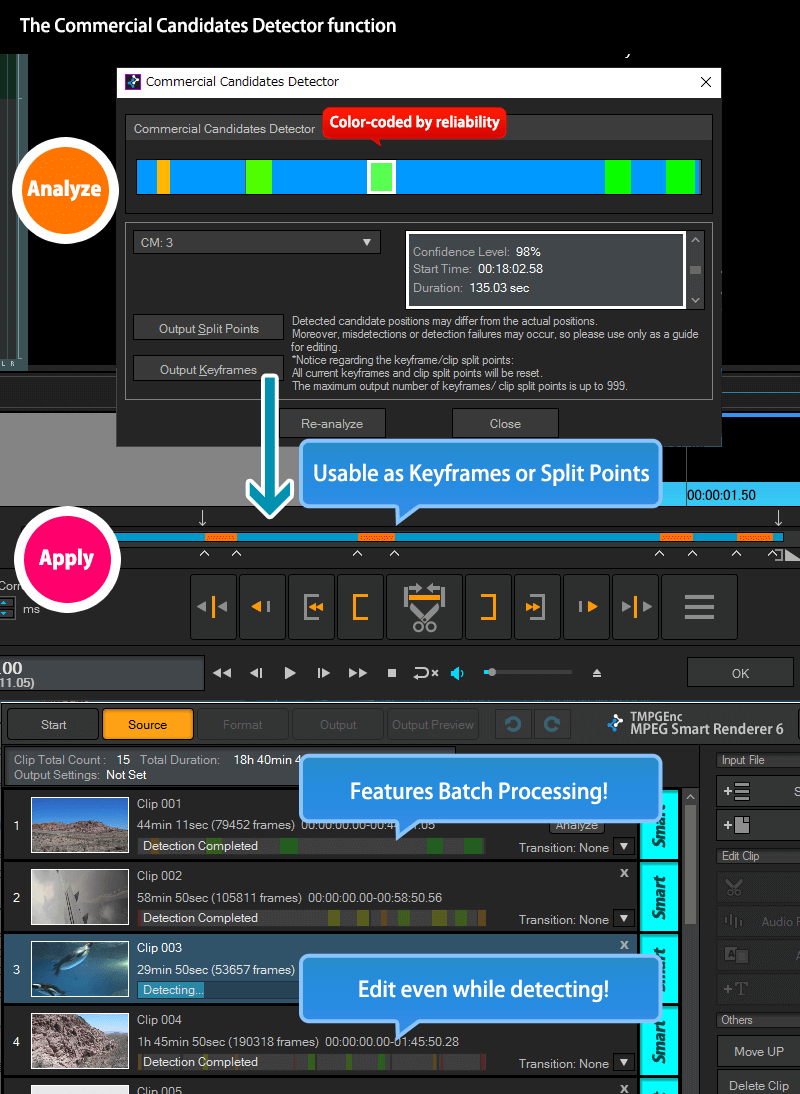The width and height of the screenshot is (800, 1094).
Task: Open the Output stage tab
Action: pos(338,725)
